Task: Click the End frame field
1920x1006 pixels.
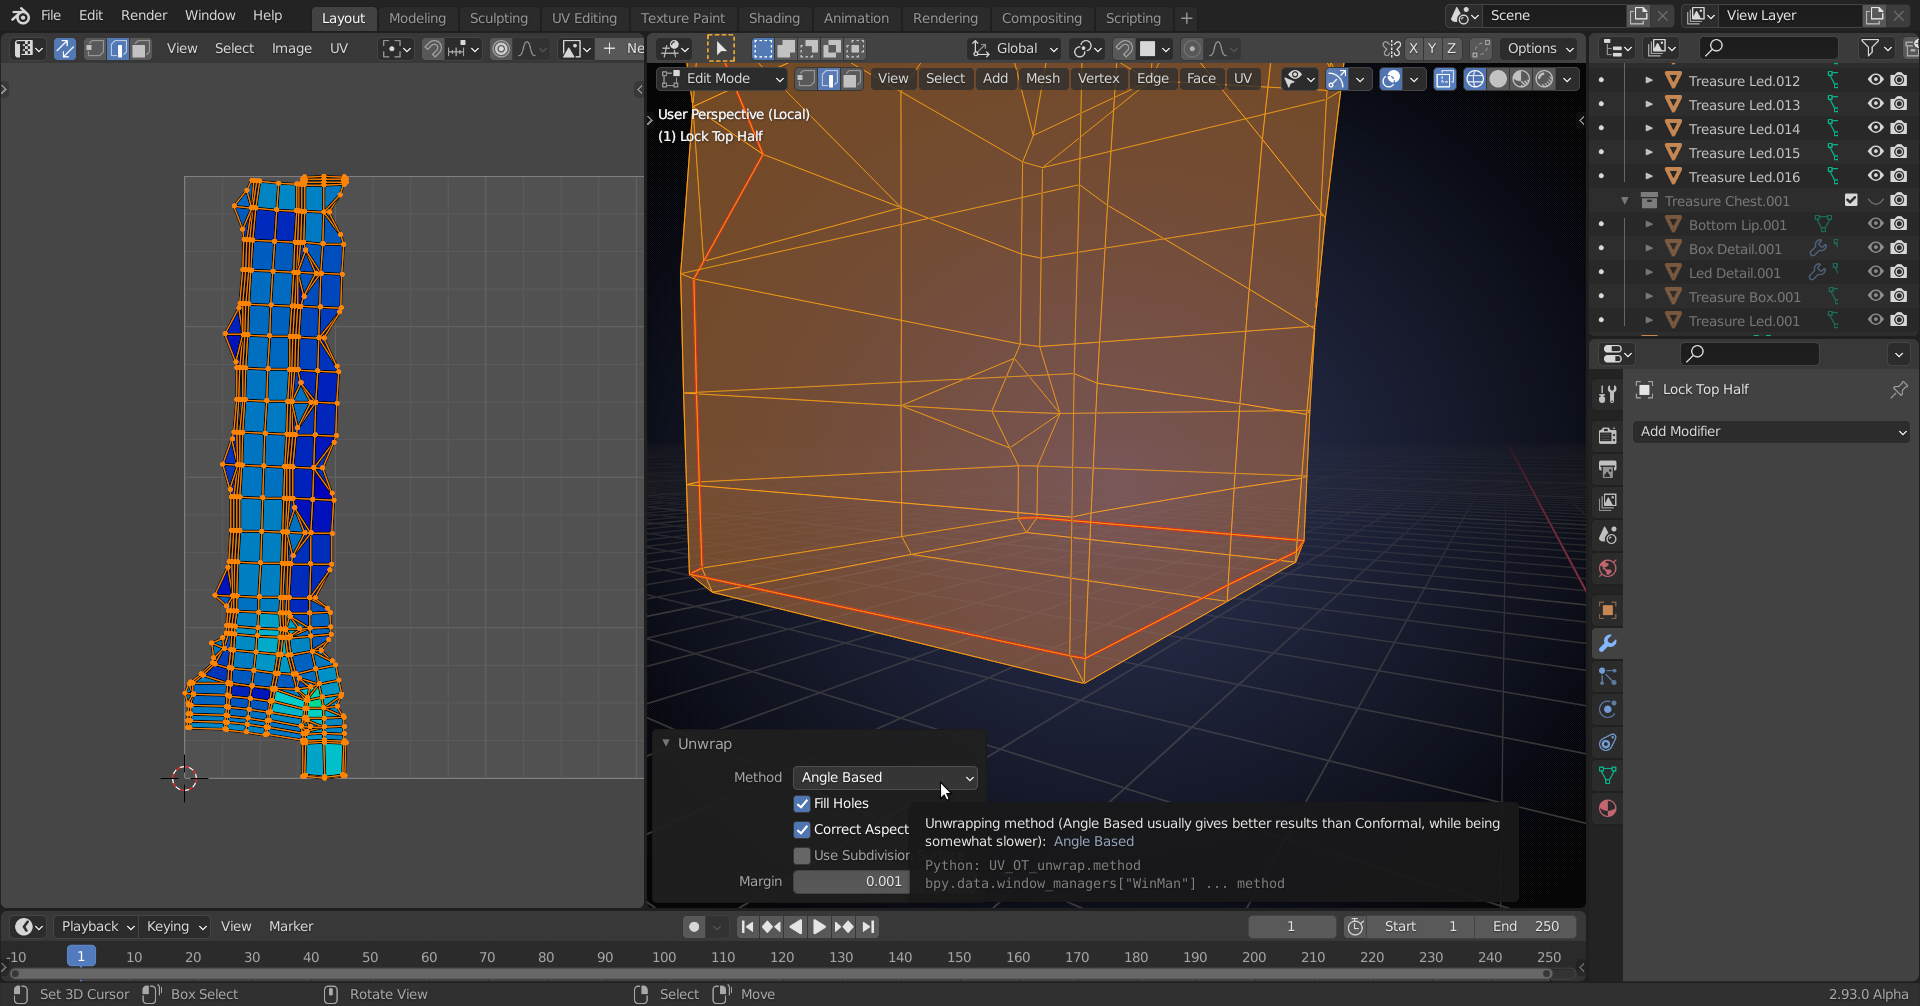Action: pyautogui.click(x=1526, y=927)
